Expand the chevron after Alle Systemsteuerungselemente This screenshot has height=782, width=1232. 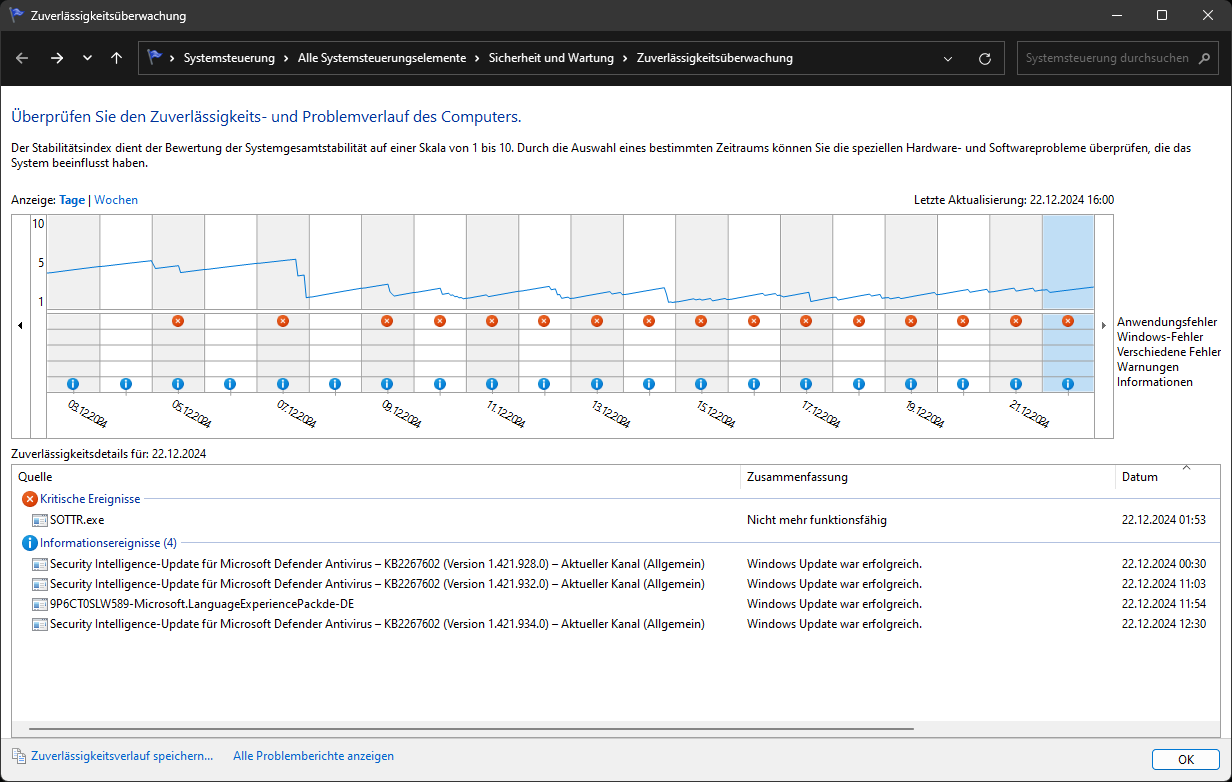(x=477, y=58)
